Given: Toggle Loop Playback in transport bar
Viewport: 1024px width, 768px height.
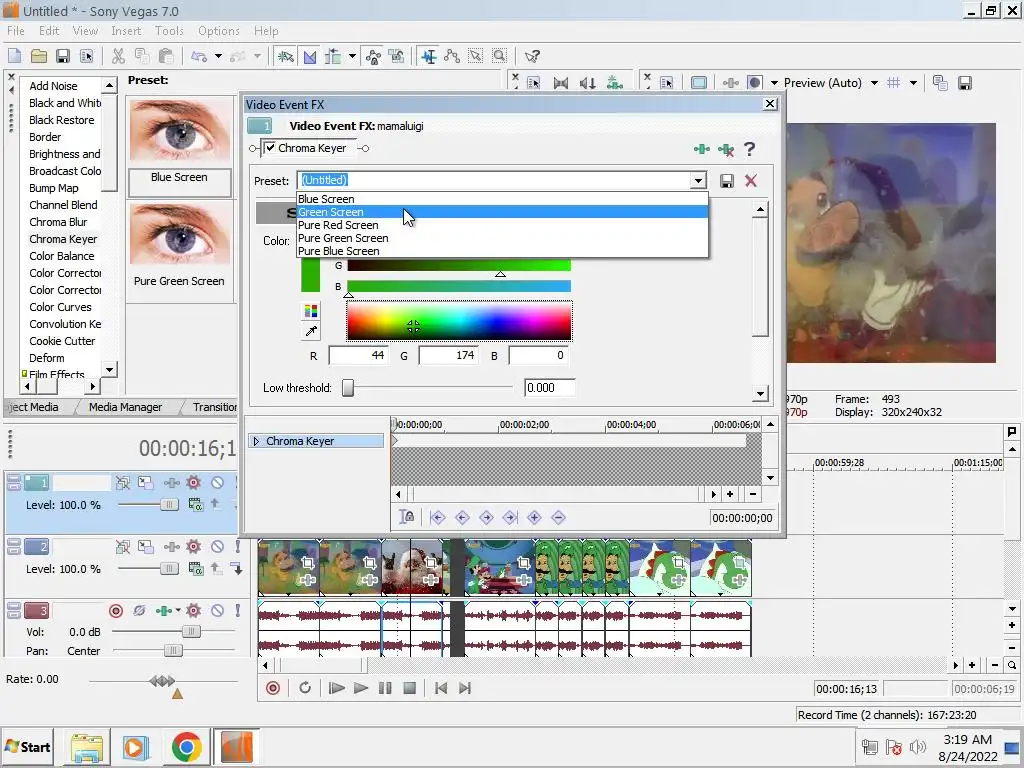Looking at the screenshot, I should (x=304, y=688).
